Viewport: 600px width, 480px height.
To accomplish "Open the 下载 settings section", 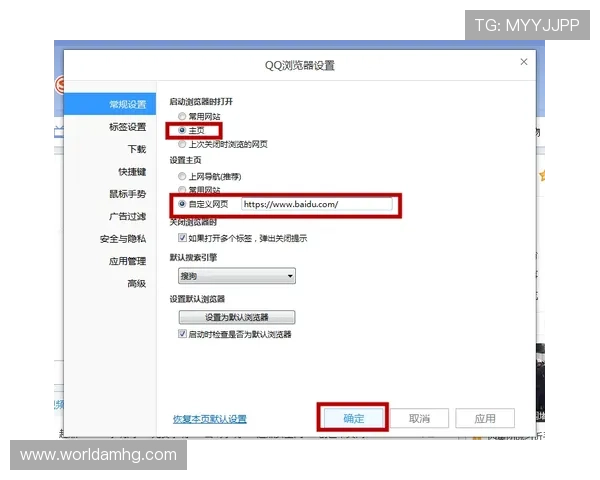I will point(137,149).
